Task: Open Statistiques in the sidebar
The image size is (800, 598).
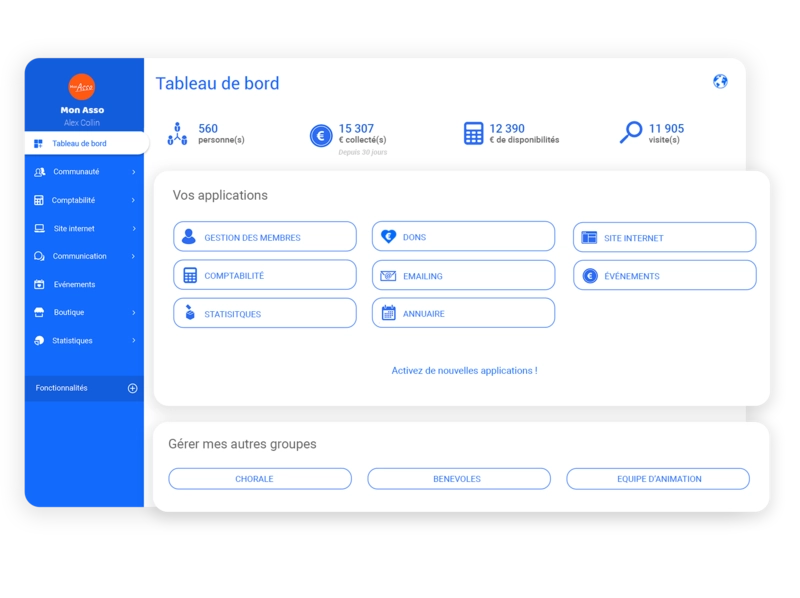Action: 84,340
